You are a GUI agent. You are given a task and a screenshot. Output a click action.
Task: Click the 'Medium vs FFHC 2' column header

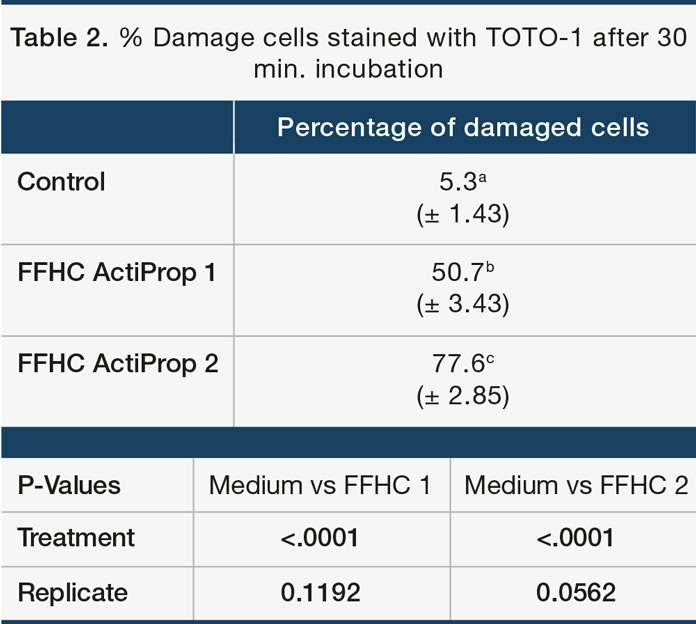(576, 486)
